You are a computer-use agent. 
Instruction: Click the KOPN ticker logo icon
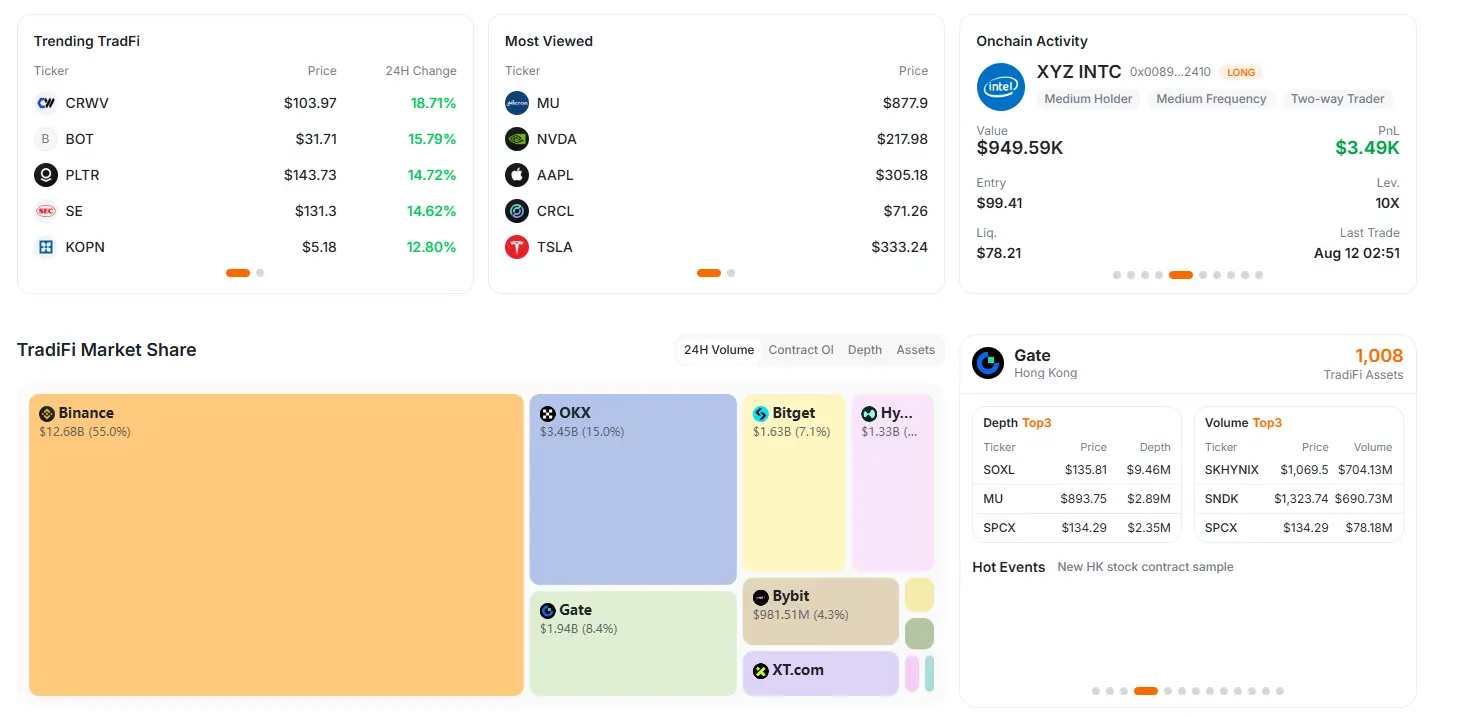point(46,247)
